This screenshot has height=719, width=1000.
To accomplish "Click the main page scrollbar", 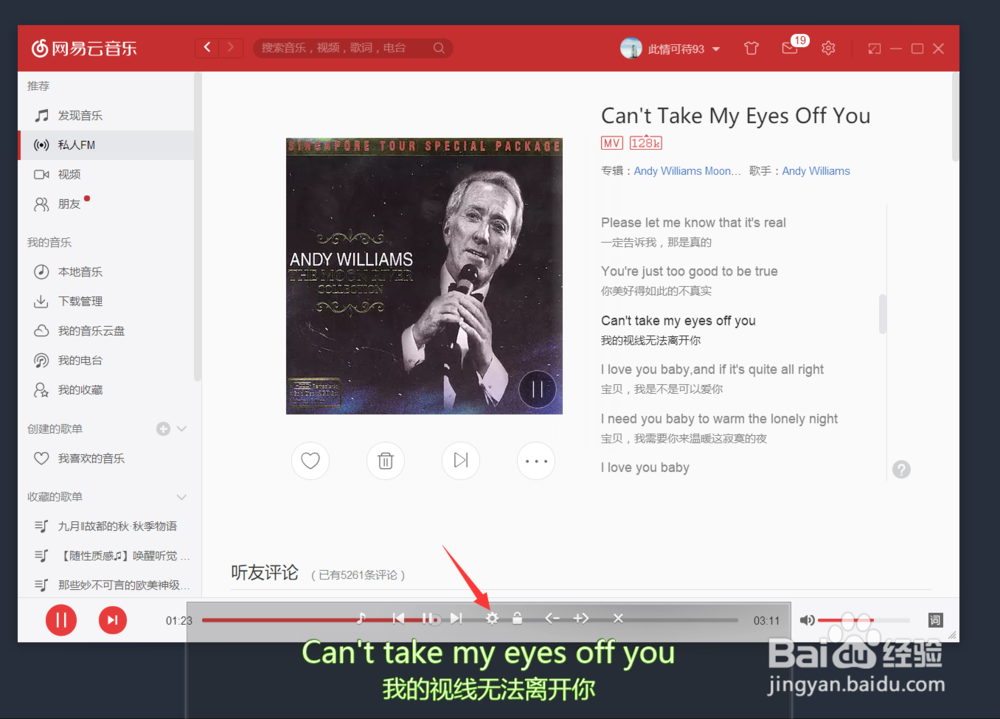I will click(x=955, y=117).
